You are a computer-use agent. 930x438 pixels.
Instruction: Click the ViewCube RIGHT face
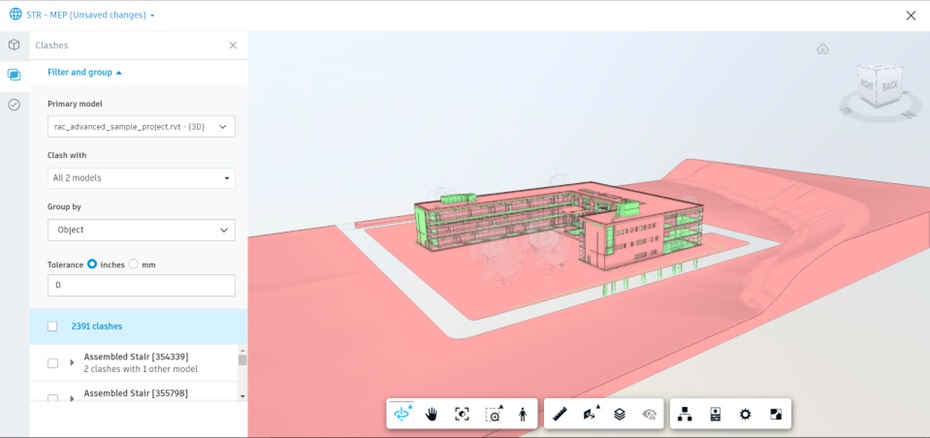pyautogui.click(x=867, y=85)
